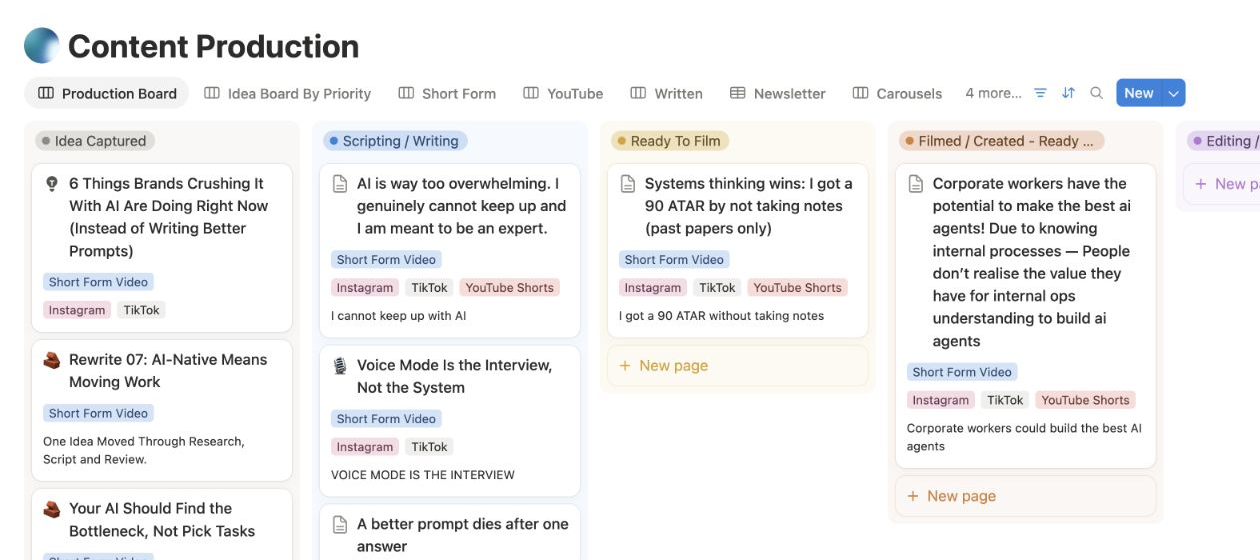Open the Your AI Should Find the Bottleneck card
Image resolution: width=1260 pixels, height=560 pixels.
162,524
